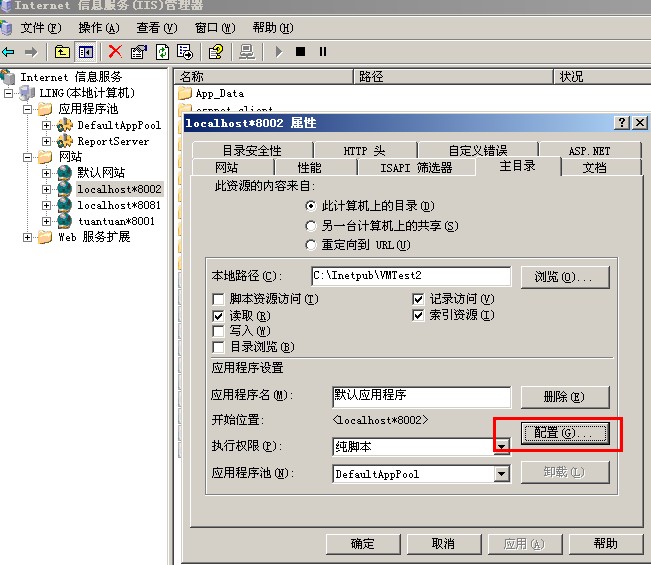
Task: Select localhost*8081 in the tree
Action: (119, 205)
